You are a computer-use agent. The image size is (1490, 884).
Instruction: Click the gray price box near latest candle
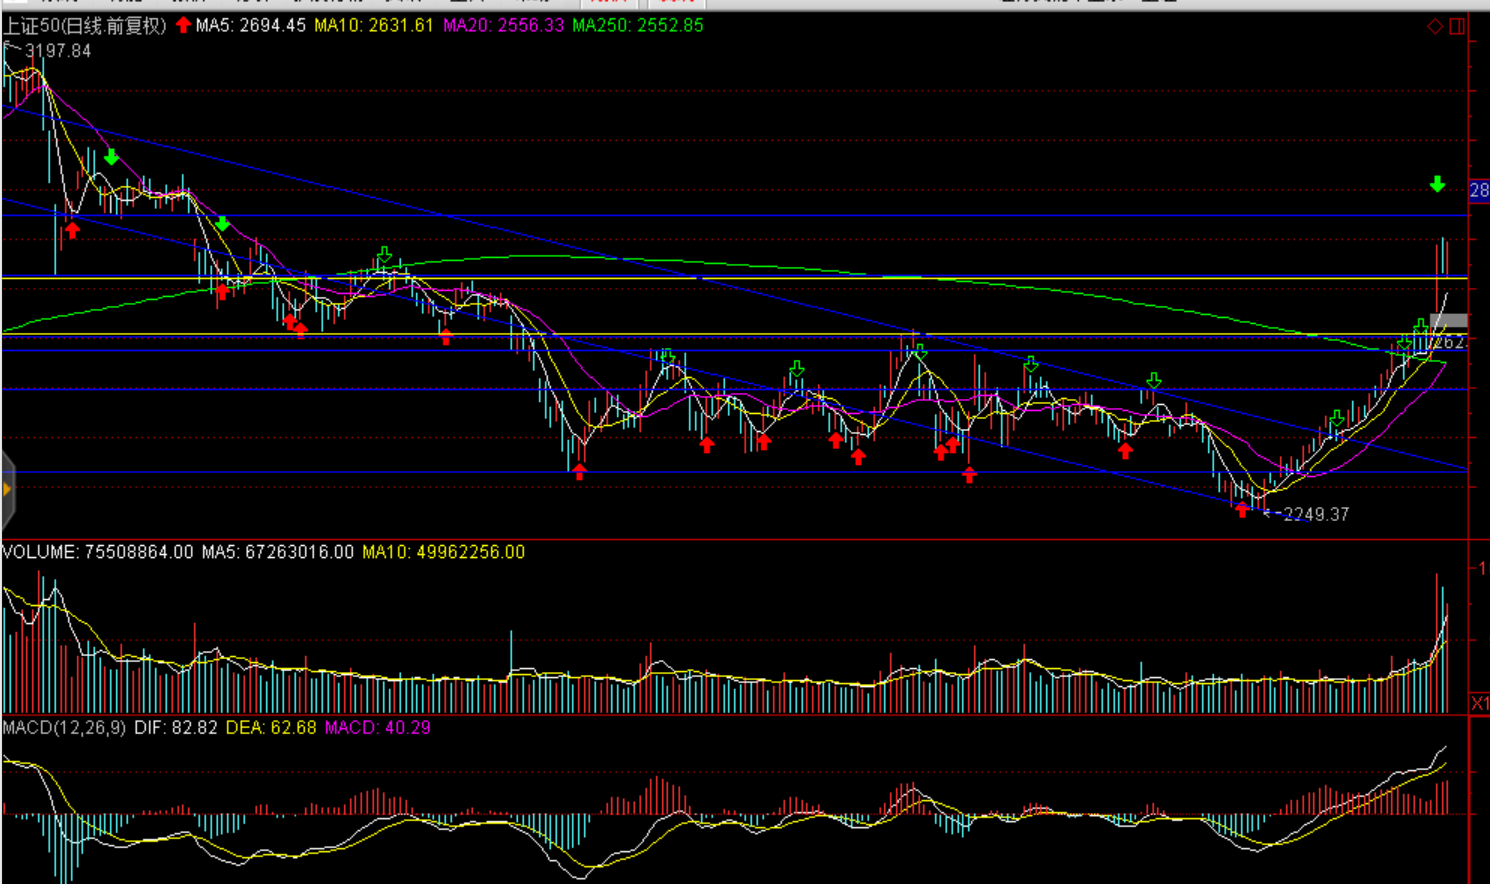[x=1449, y=321]
